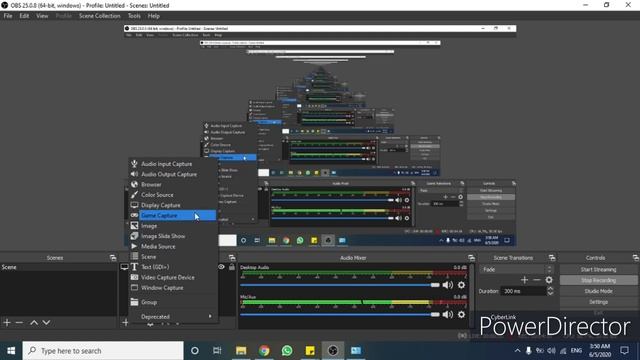Pop out the Sources dock
The width and height of the screenshot is (640, 360).
[232, 258]
